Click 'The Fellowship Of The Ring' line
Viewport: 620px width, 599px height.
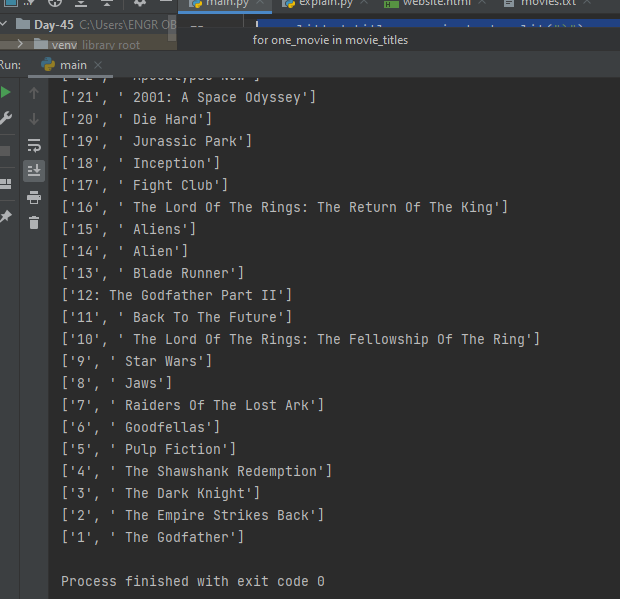(301, 339)
